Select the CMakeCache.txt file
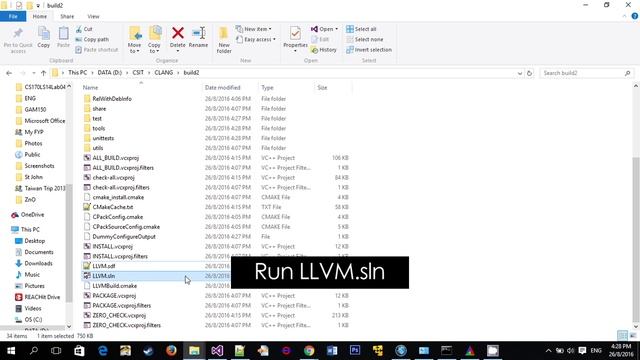This screenshot has height=360, width=640. click(113, 207)
